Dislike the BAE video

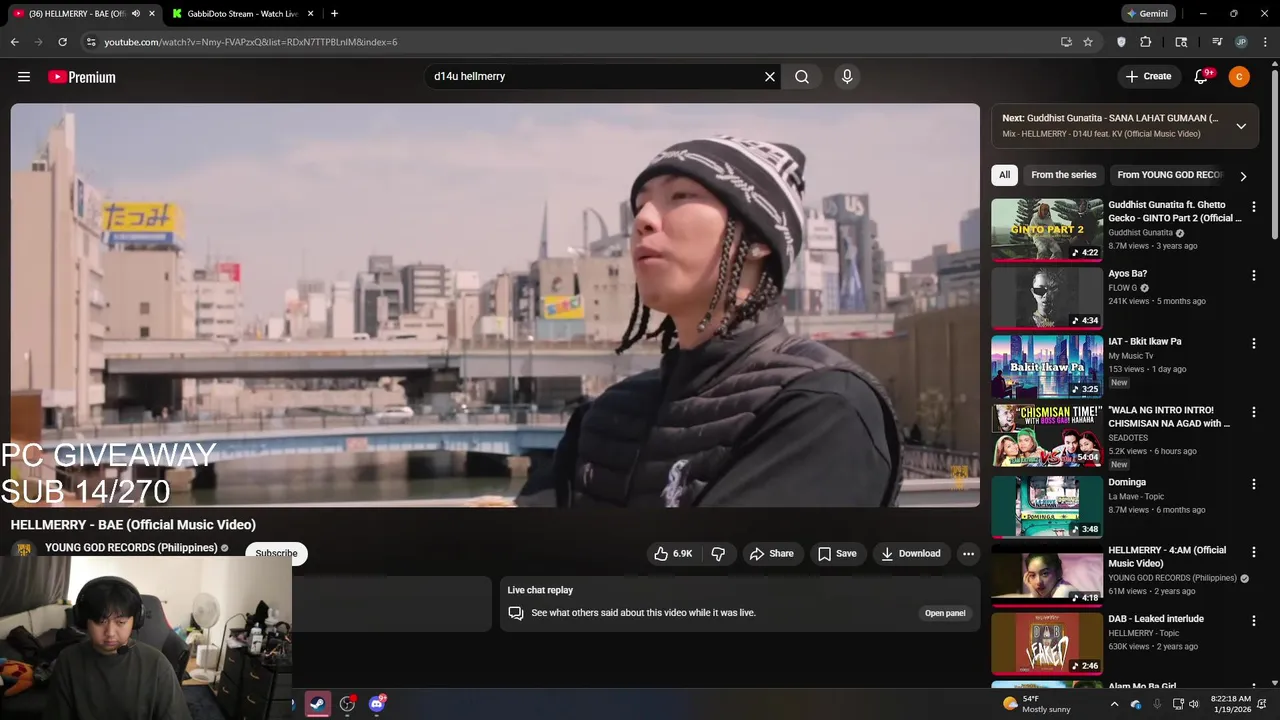click(x=718, y=554)
